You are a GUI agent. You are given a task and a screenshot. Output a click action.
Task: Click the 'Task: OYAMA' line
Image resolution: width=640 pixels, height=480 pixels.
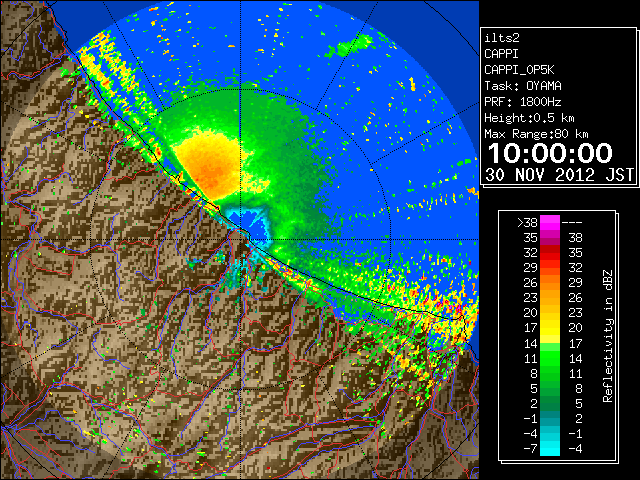523,86
